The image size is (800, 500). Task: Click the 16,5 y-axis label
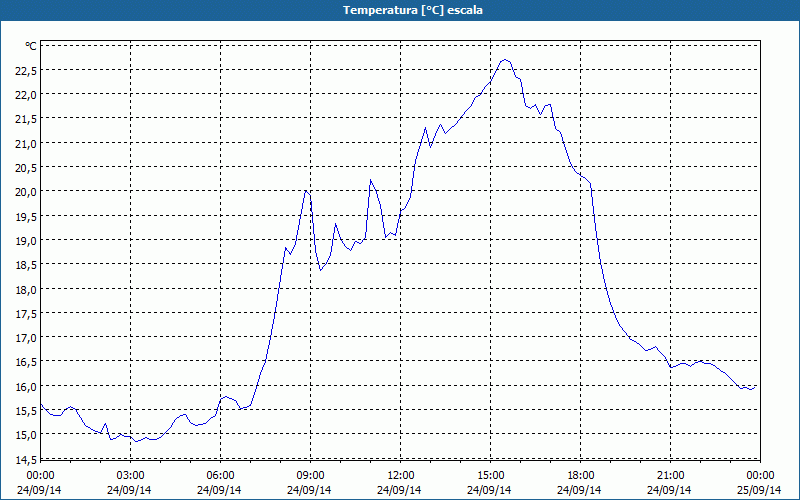[x=26, y=362]
